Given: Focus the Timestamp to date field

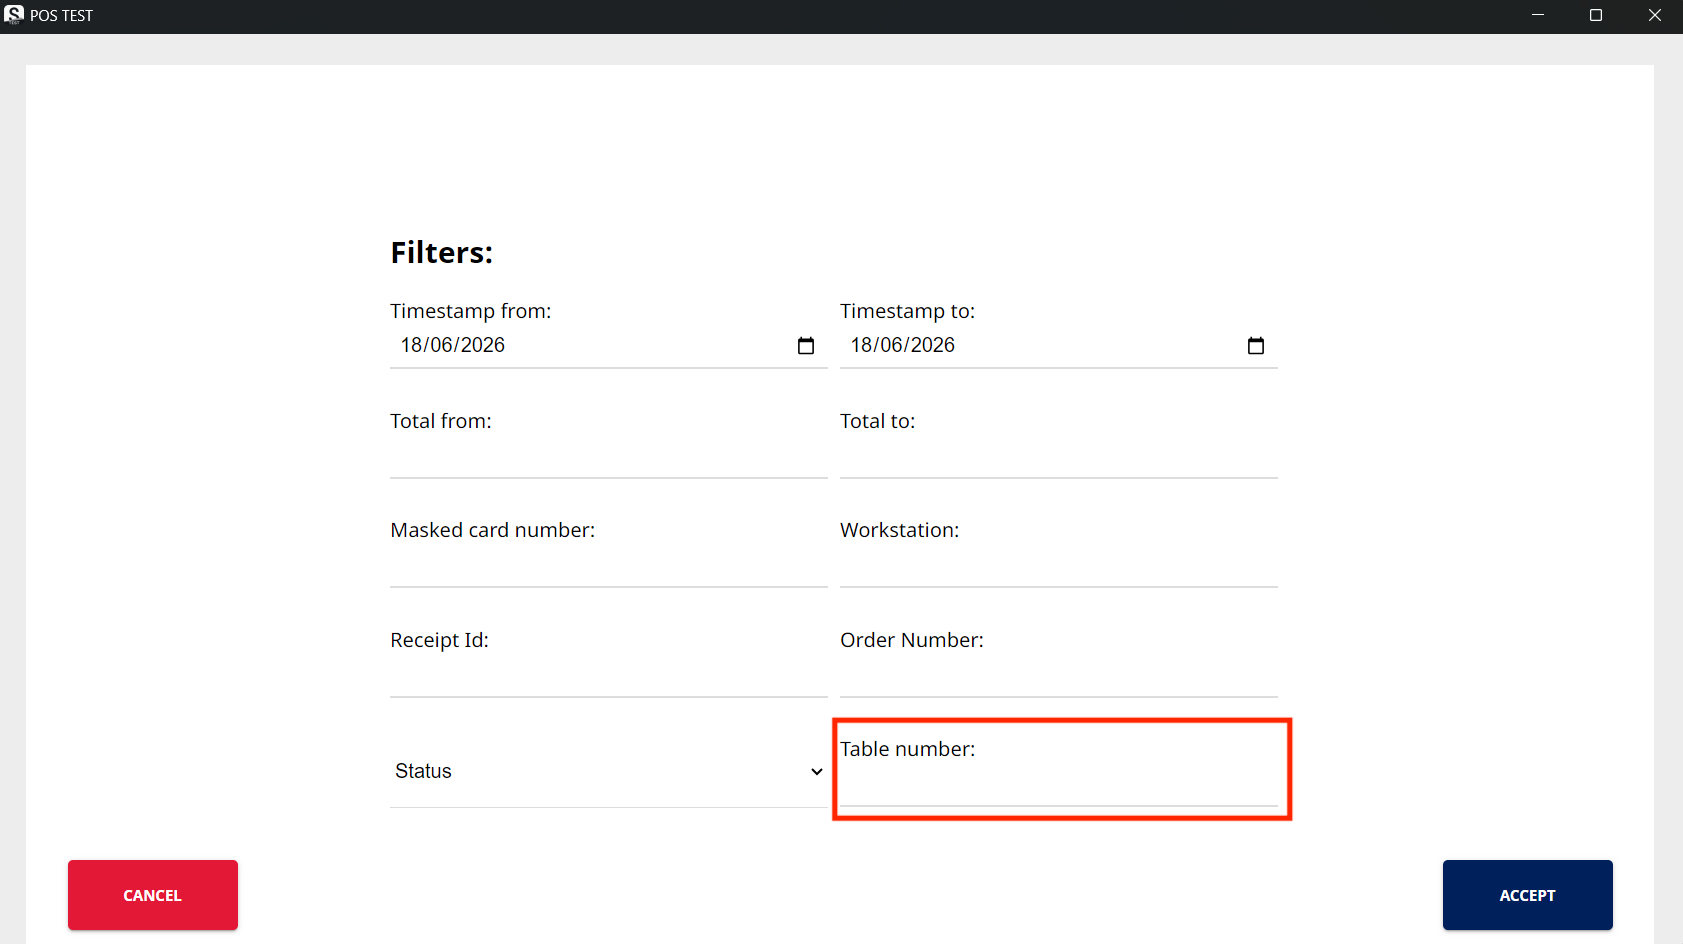Looking at the screenshot, I should pyautogui.click(x=1058, y=346).
